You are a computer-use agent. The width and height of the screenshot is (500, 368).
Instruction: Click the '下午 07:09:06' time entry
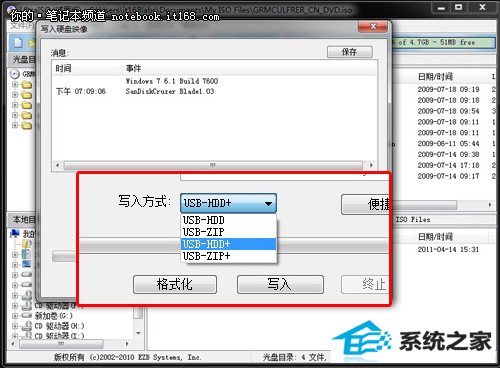tap(81, 91)
